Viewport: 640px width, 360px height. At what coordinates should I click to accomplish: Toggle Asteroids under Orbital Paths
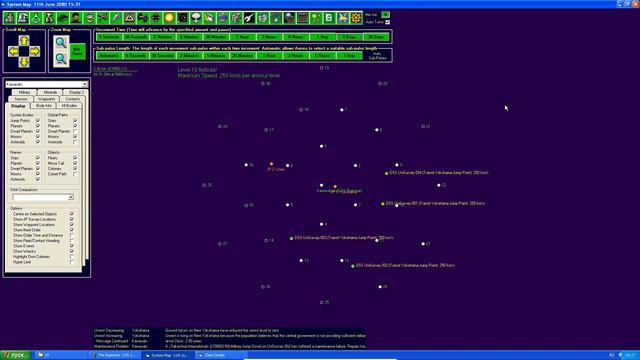click(75, 142)
